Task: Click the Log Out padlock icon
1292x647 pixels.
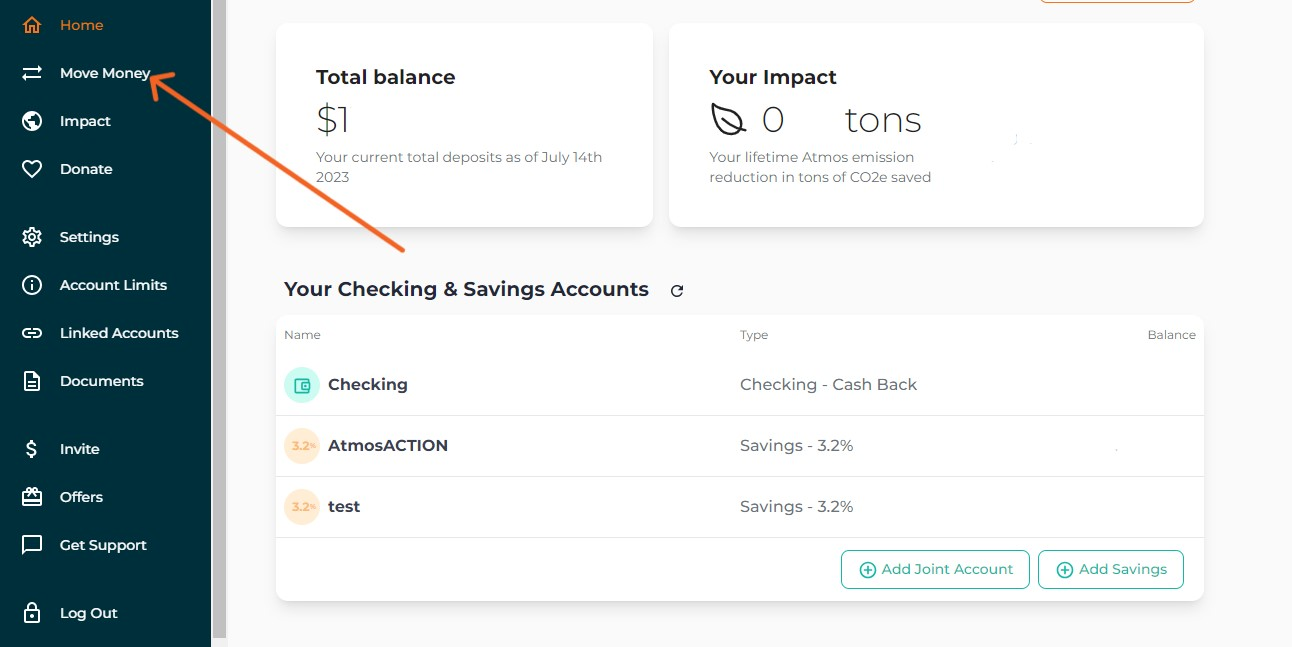Action: pos(31,612)
